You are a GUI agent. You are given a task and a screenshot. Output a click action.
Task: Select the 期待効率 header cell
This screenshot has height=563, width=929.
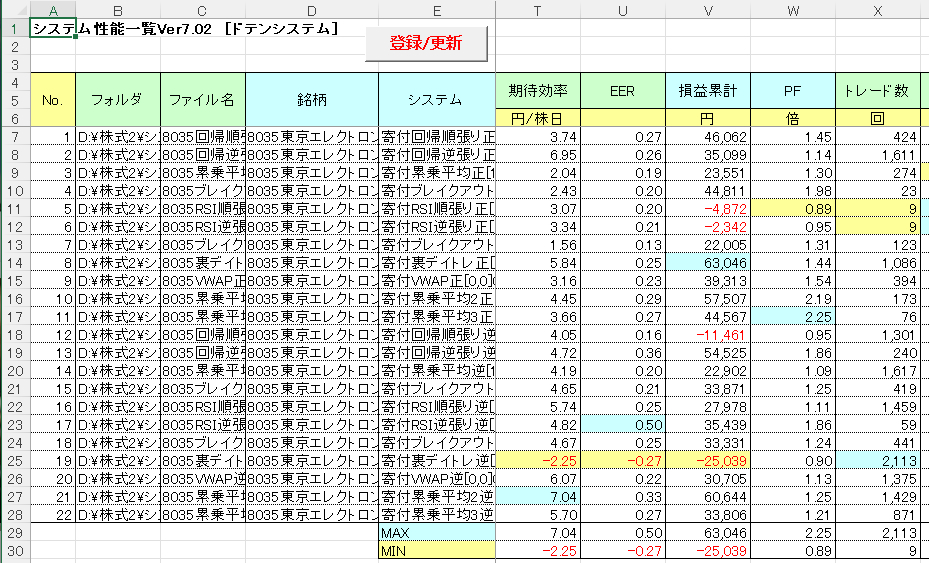click(x=538, y=91)
